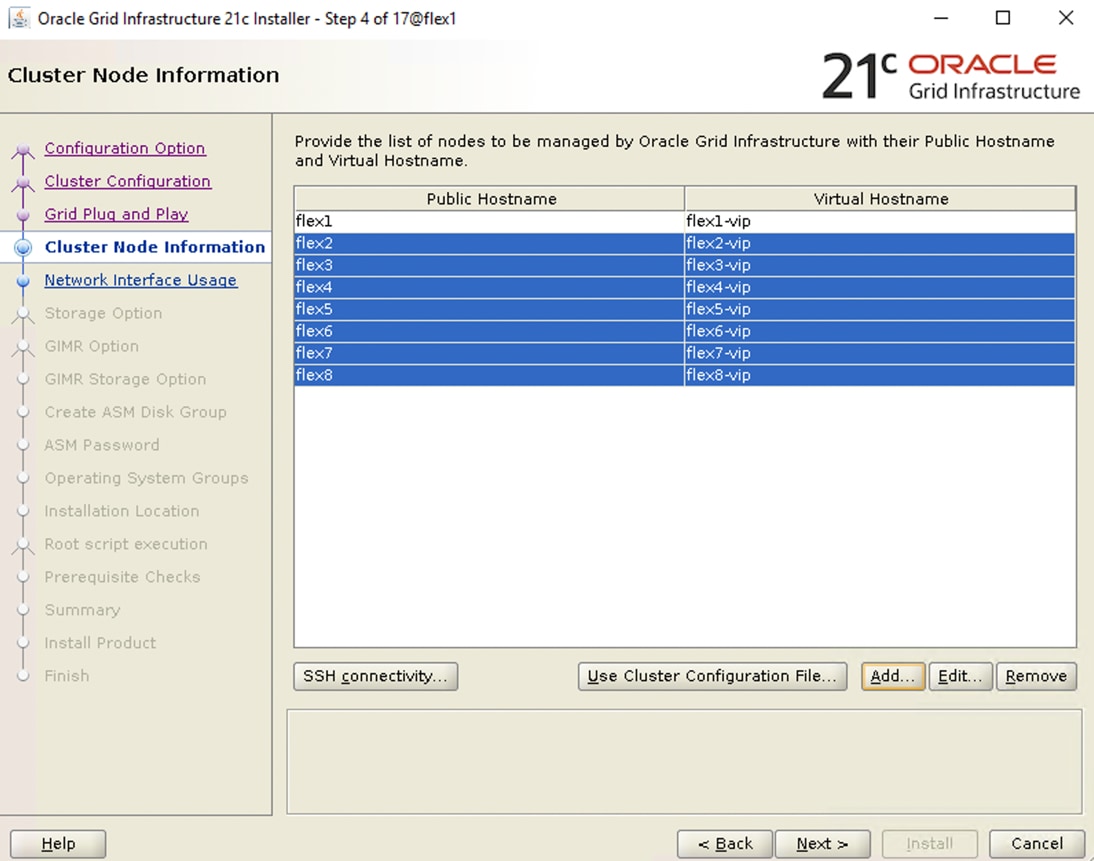The width and height of the screenshot is (1094, 861).
Task: Select the flex2 public hostname cell
Action: tap(490, 244)
